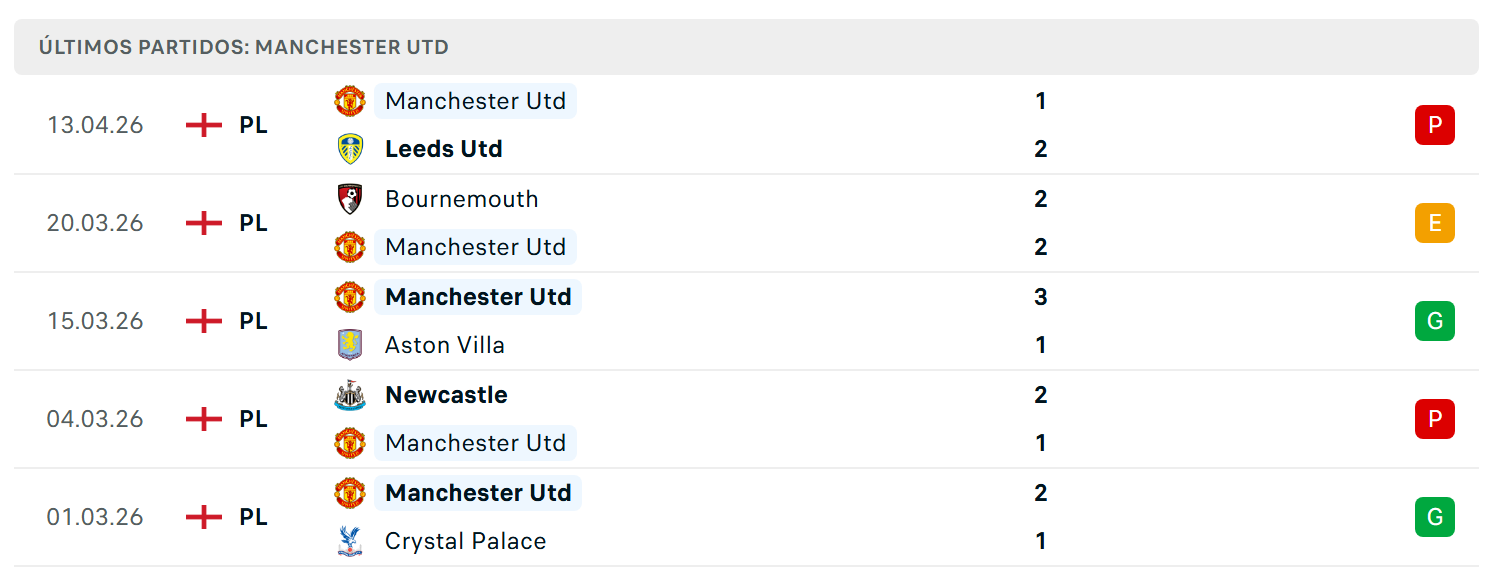This screenshot has height=583, width=1496.
Task: Click the PL league label for 15.03.26
Action: pos(254,321)
